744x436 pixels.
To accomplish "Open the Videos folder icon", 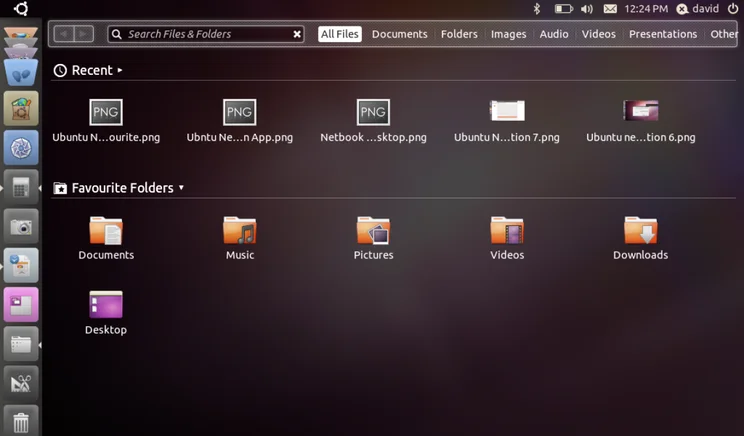I will pyautogui.click(x=507, y=231).
